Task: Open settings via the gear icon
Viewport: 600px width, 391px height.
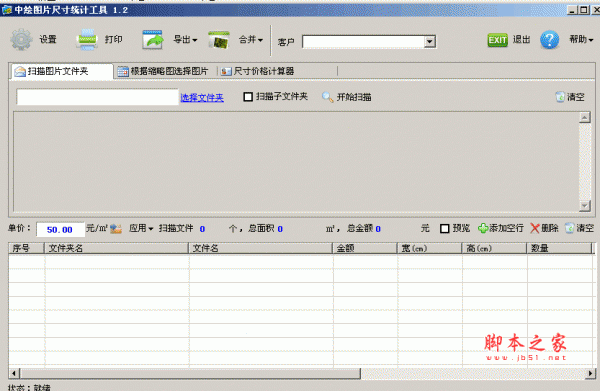Action: coord(21,39)
